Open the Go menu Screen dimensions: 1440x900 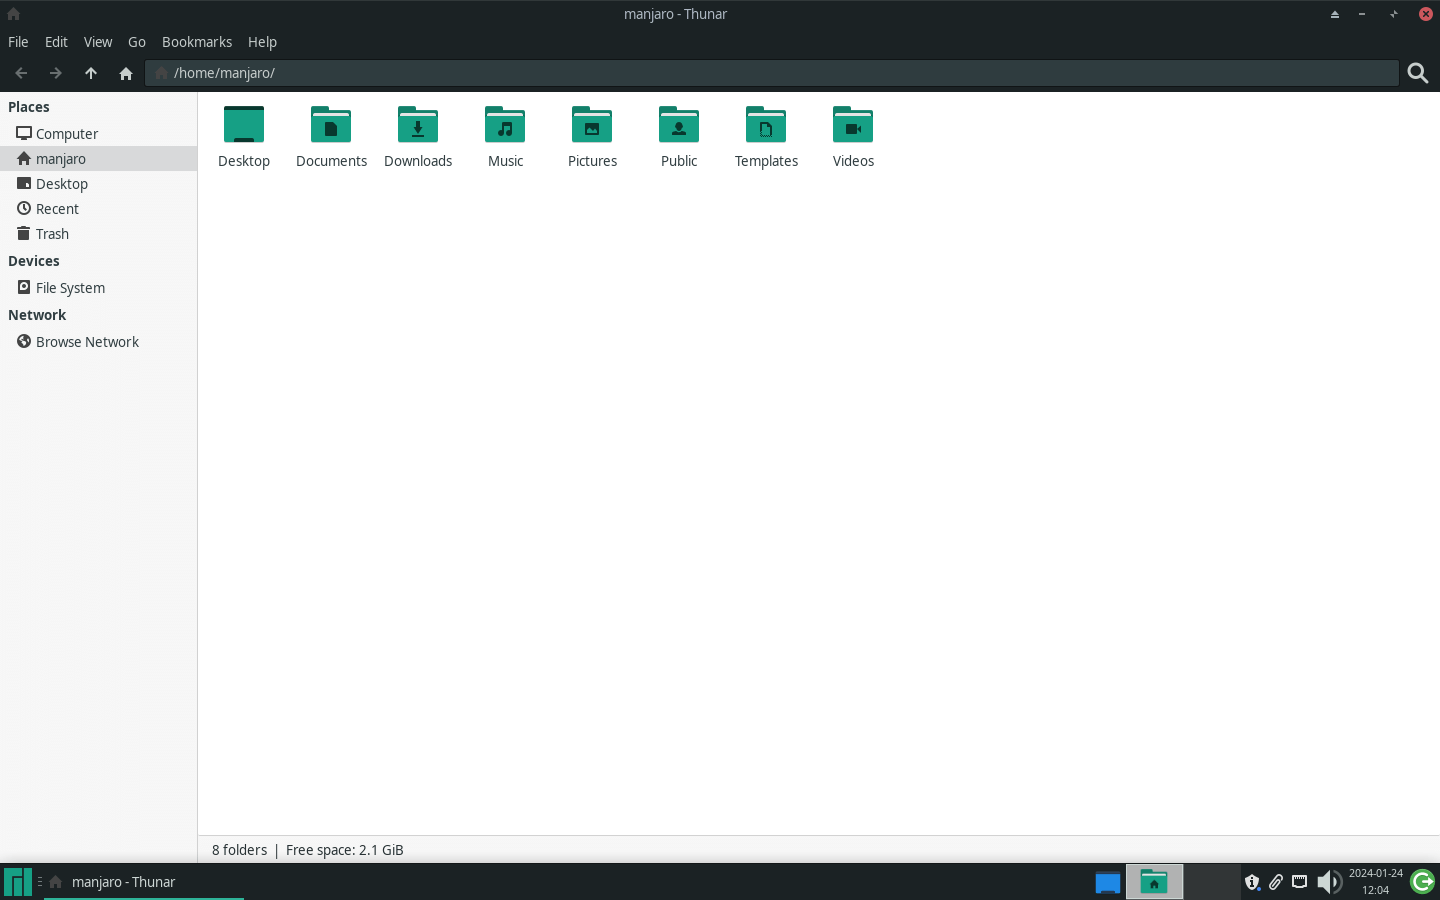[x=136, y=41]
